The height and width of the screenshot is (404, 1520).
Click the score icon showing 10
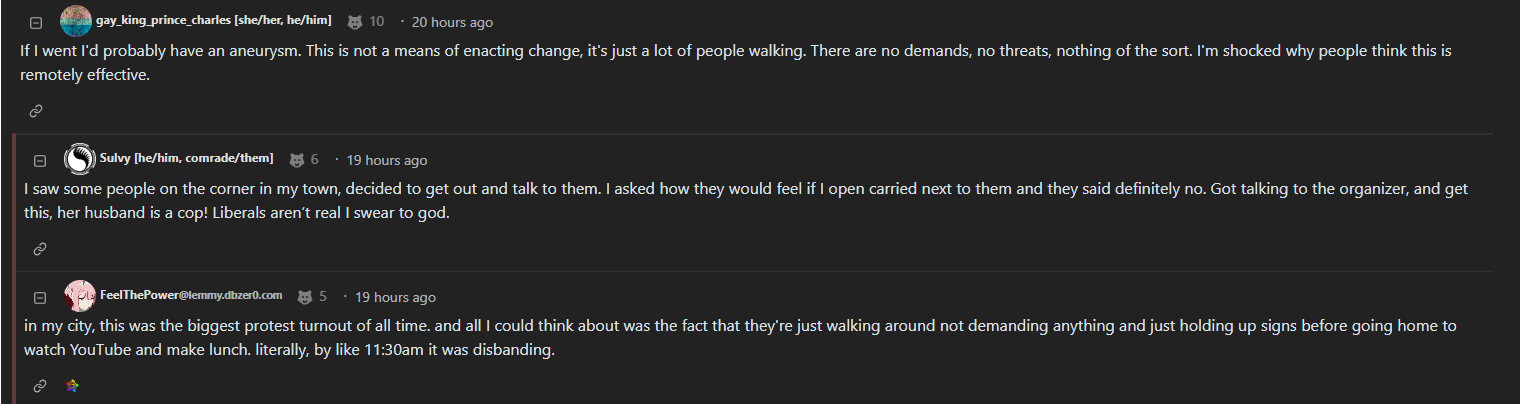355,22
